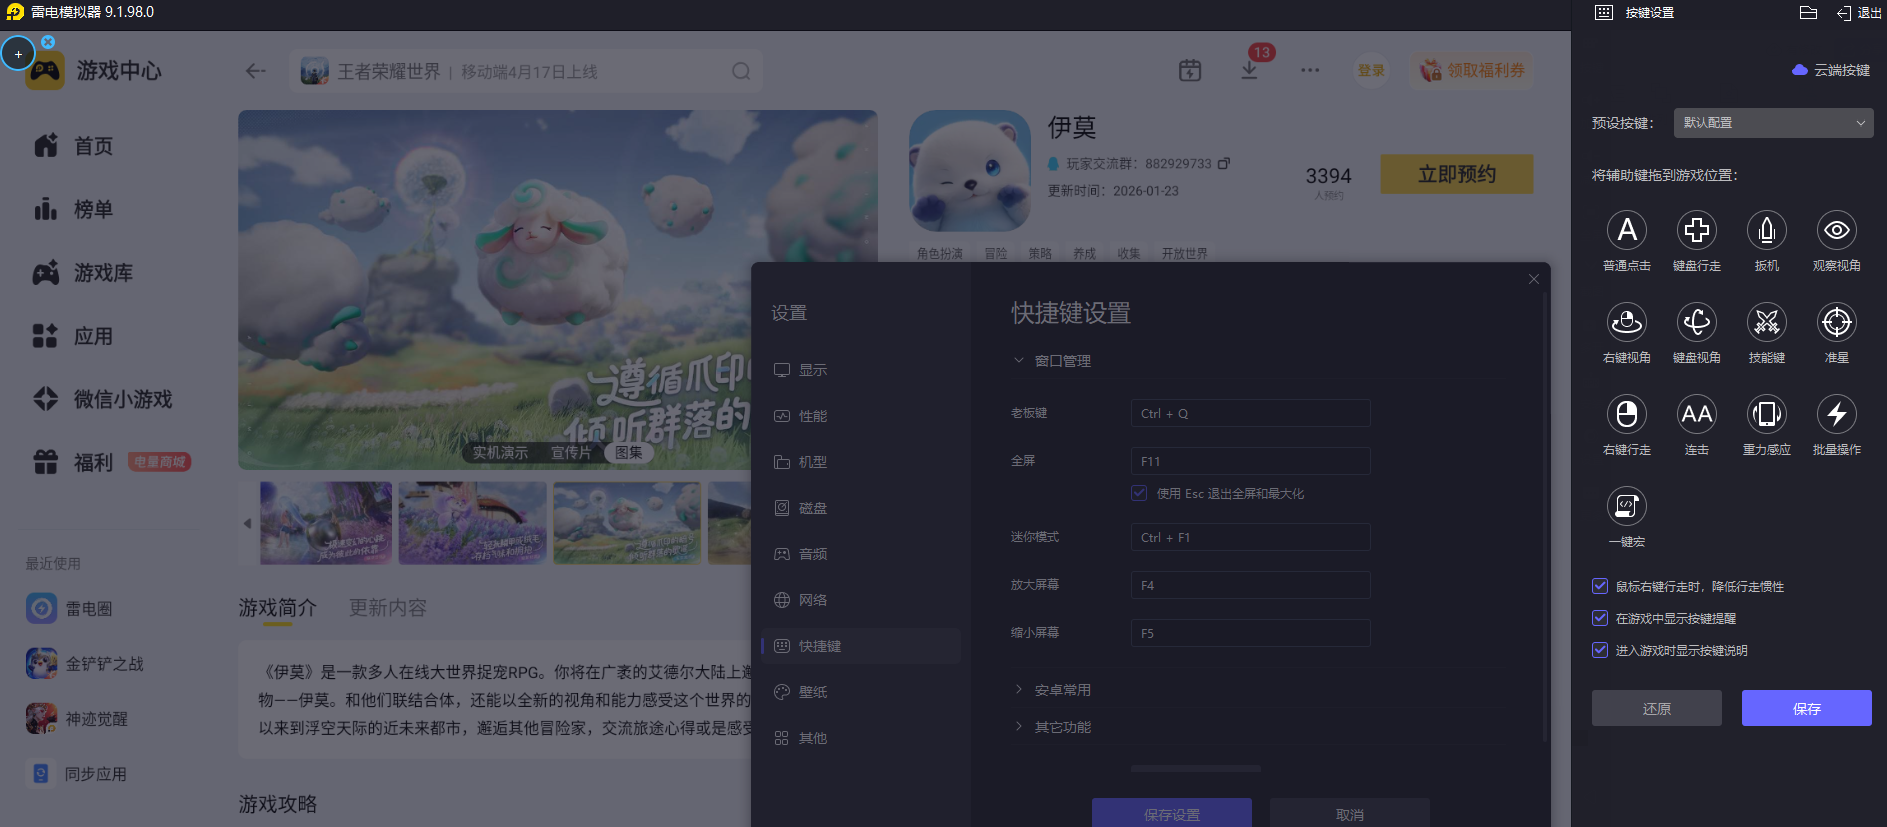The height and width of the screenshot is (827, 1887).
Task: Edit the 缩小屏幕 F5 shortcut field
Action: tap(1250, 633)
